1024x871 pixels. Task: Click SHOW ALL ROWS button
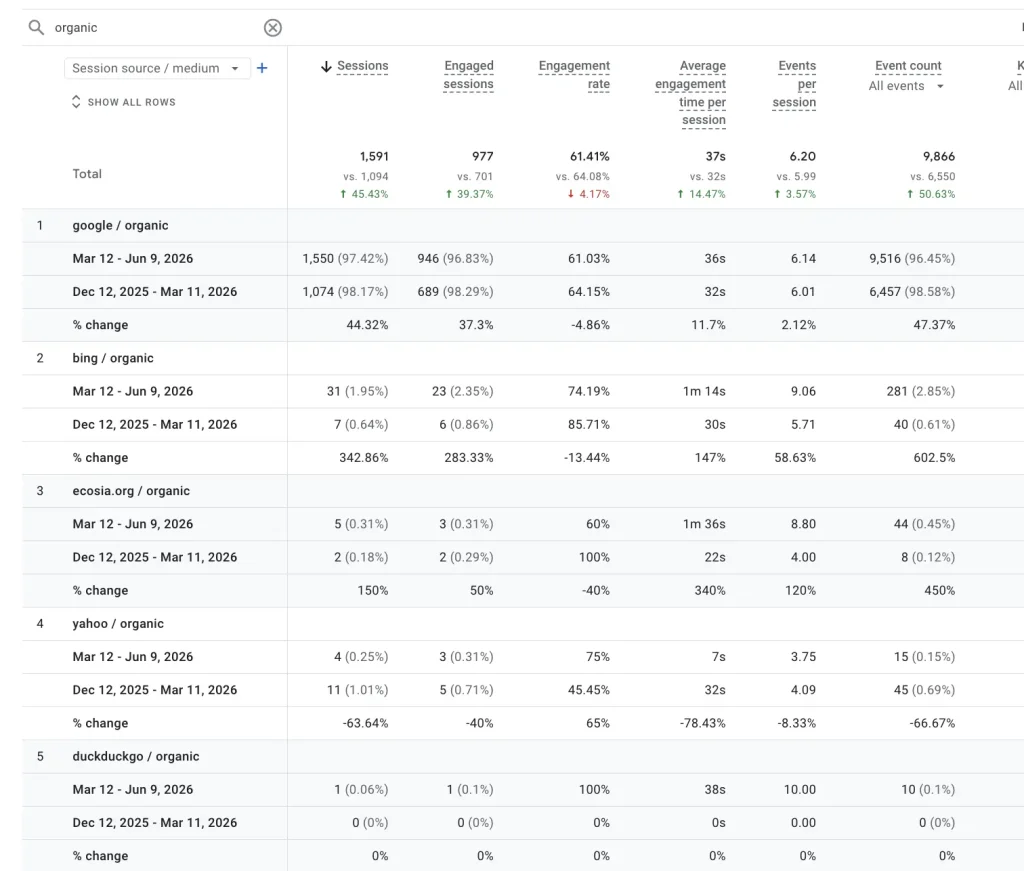point(123,102)
